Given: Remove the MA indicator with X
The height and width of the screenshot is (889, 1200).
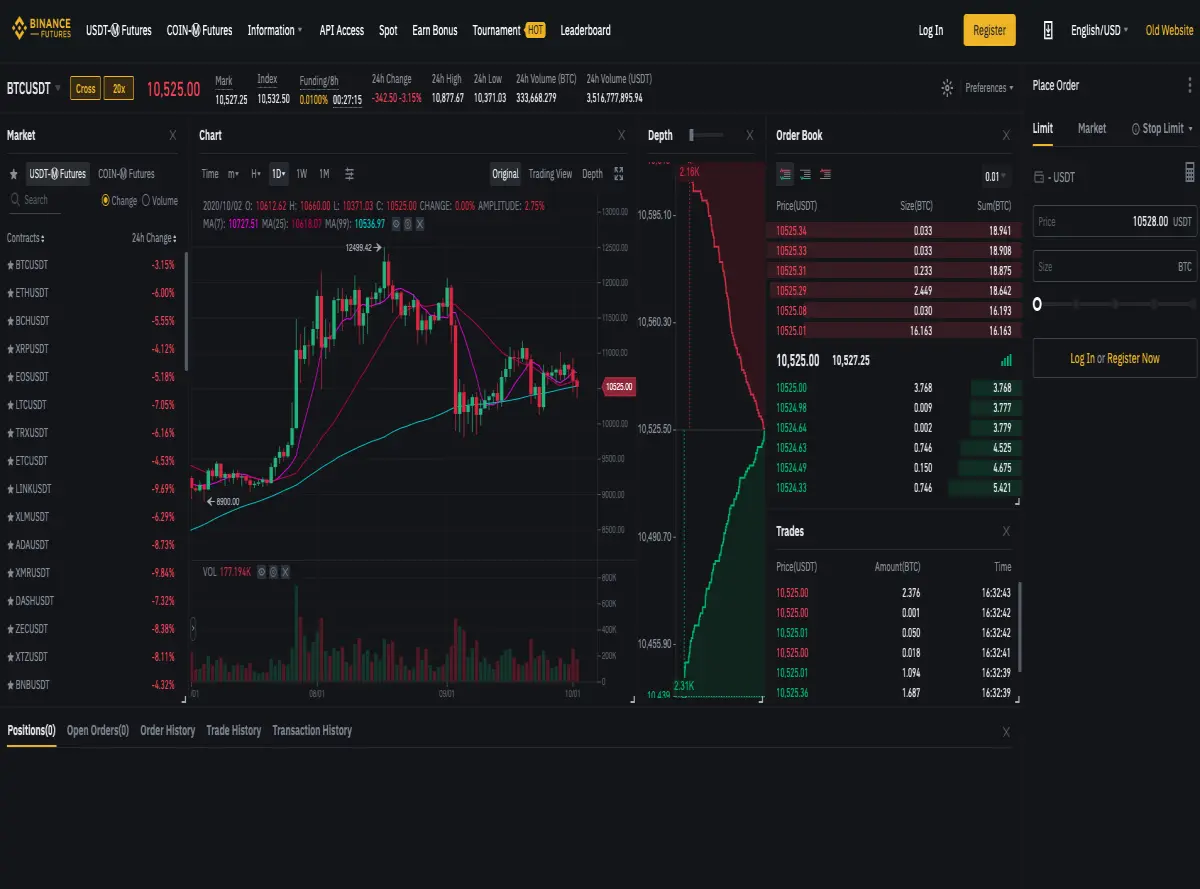Looking at the screenshot, I should 420,223.
